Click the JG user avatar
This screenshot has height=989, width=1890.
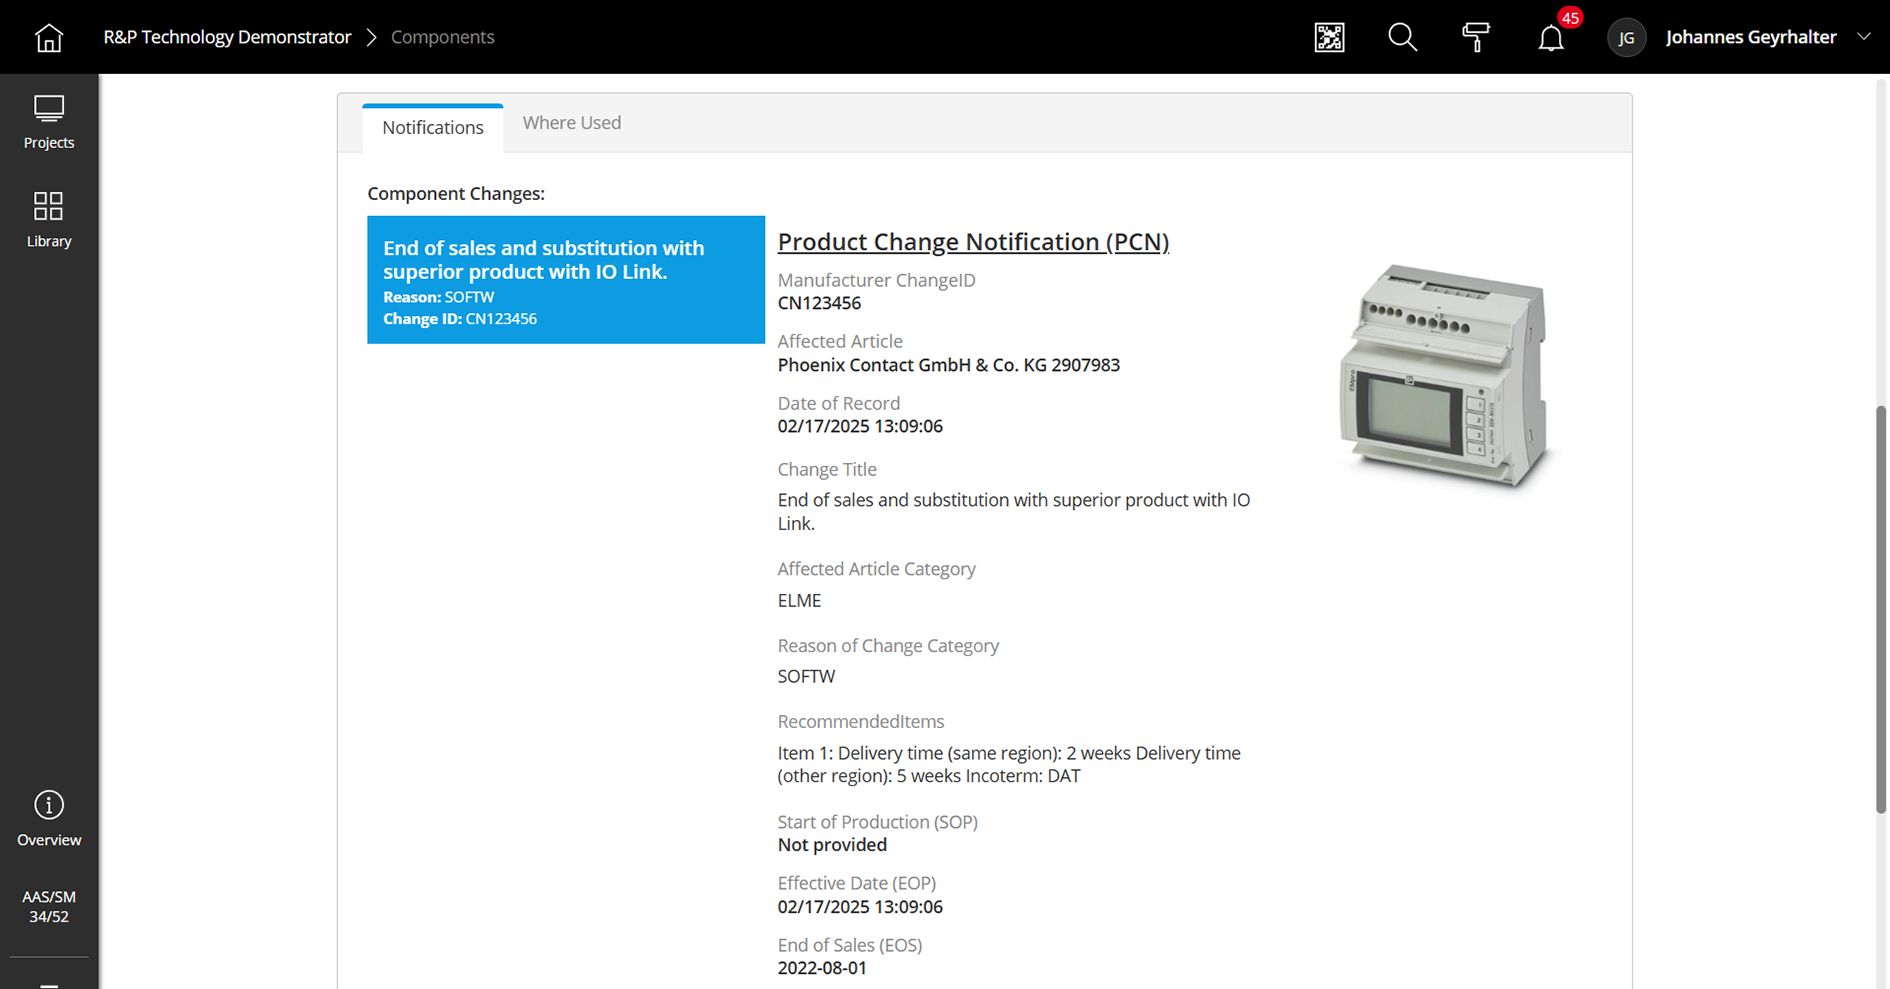[x=1626, y=38]
